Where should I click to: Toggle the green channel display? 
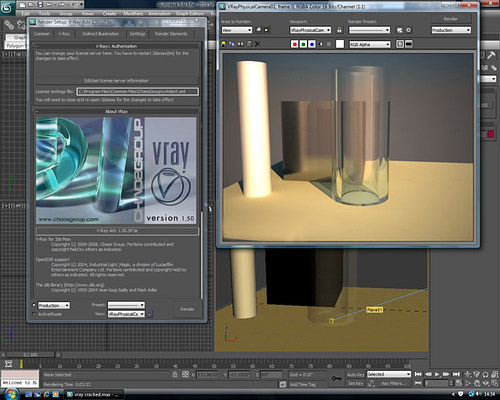[303, 44]
